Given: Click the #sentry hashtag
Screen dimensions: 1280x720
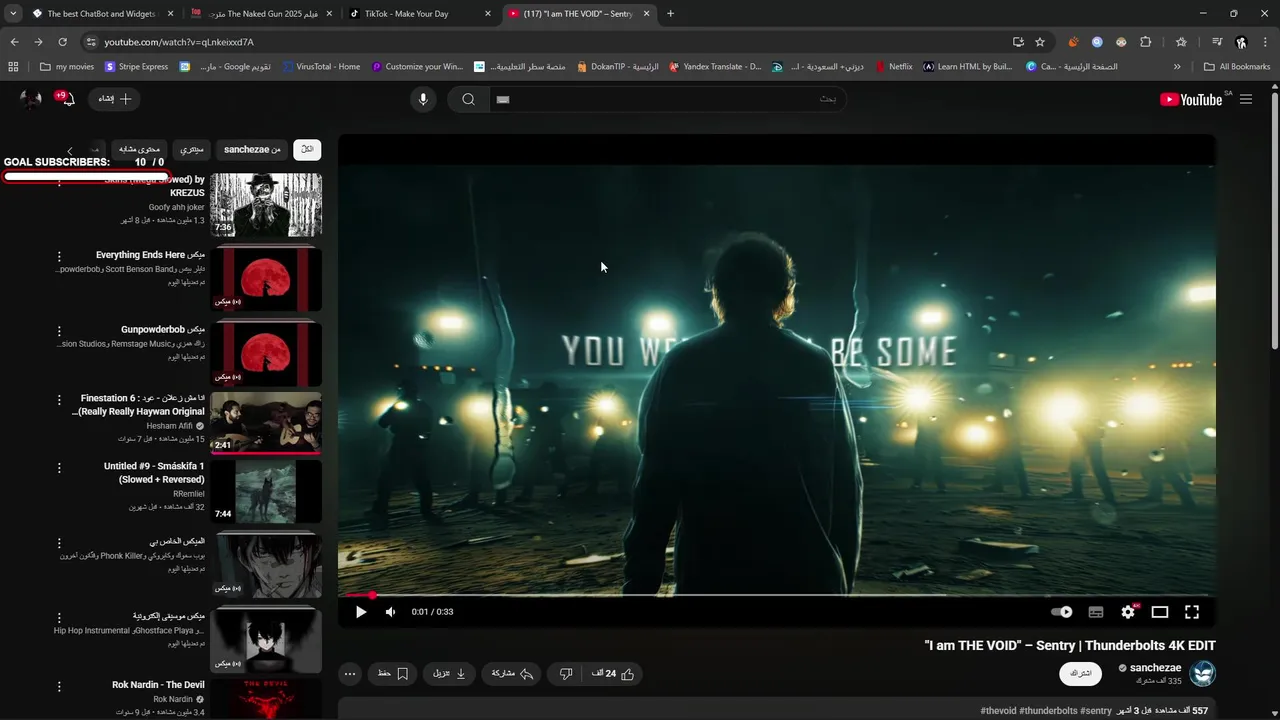Looking at the screenshot, I should (x=1096, y=711).
